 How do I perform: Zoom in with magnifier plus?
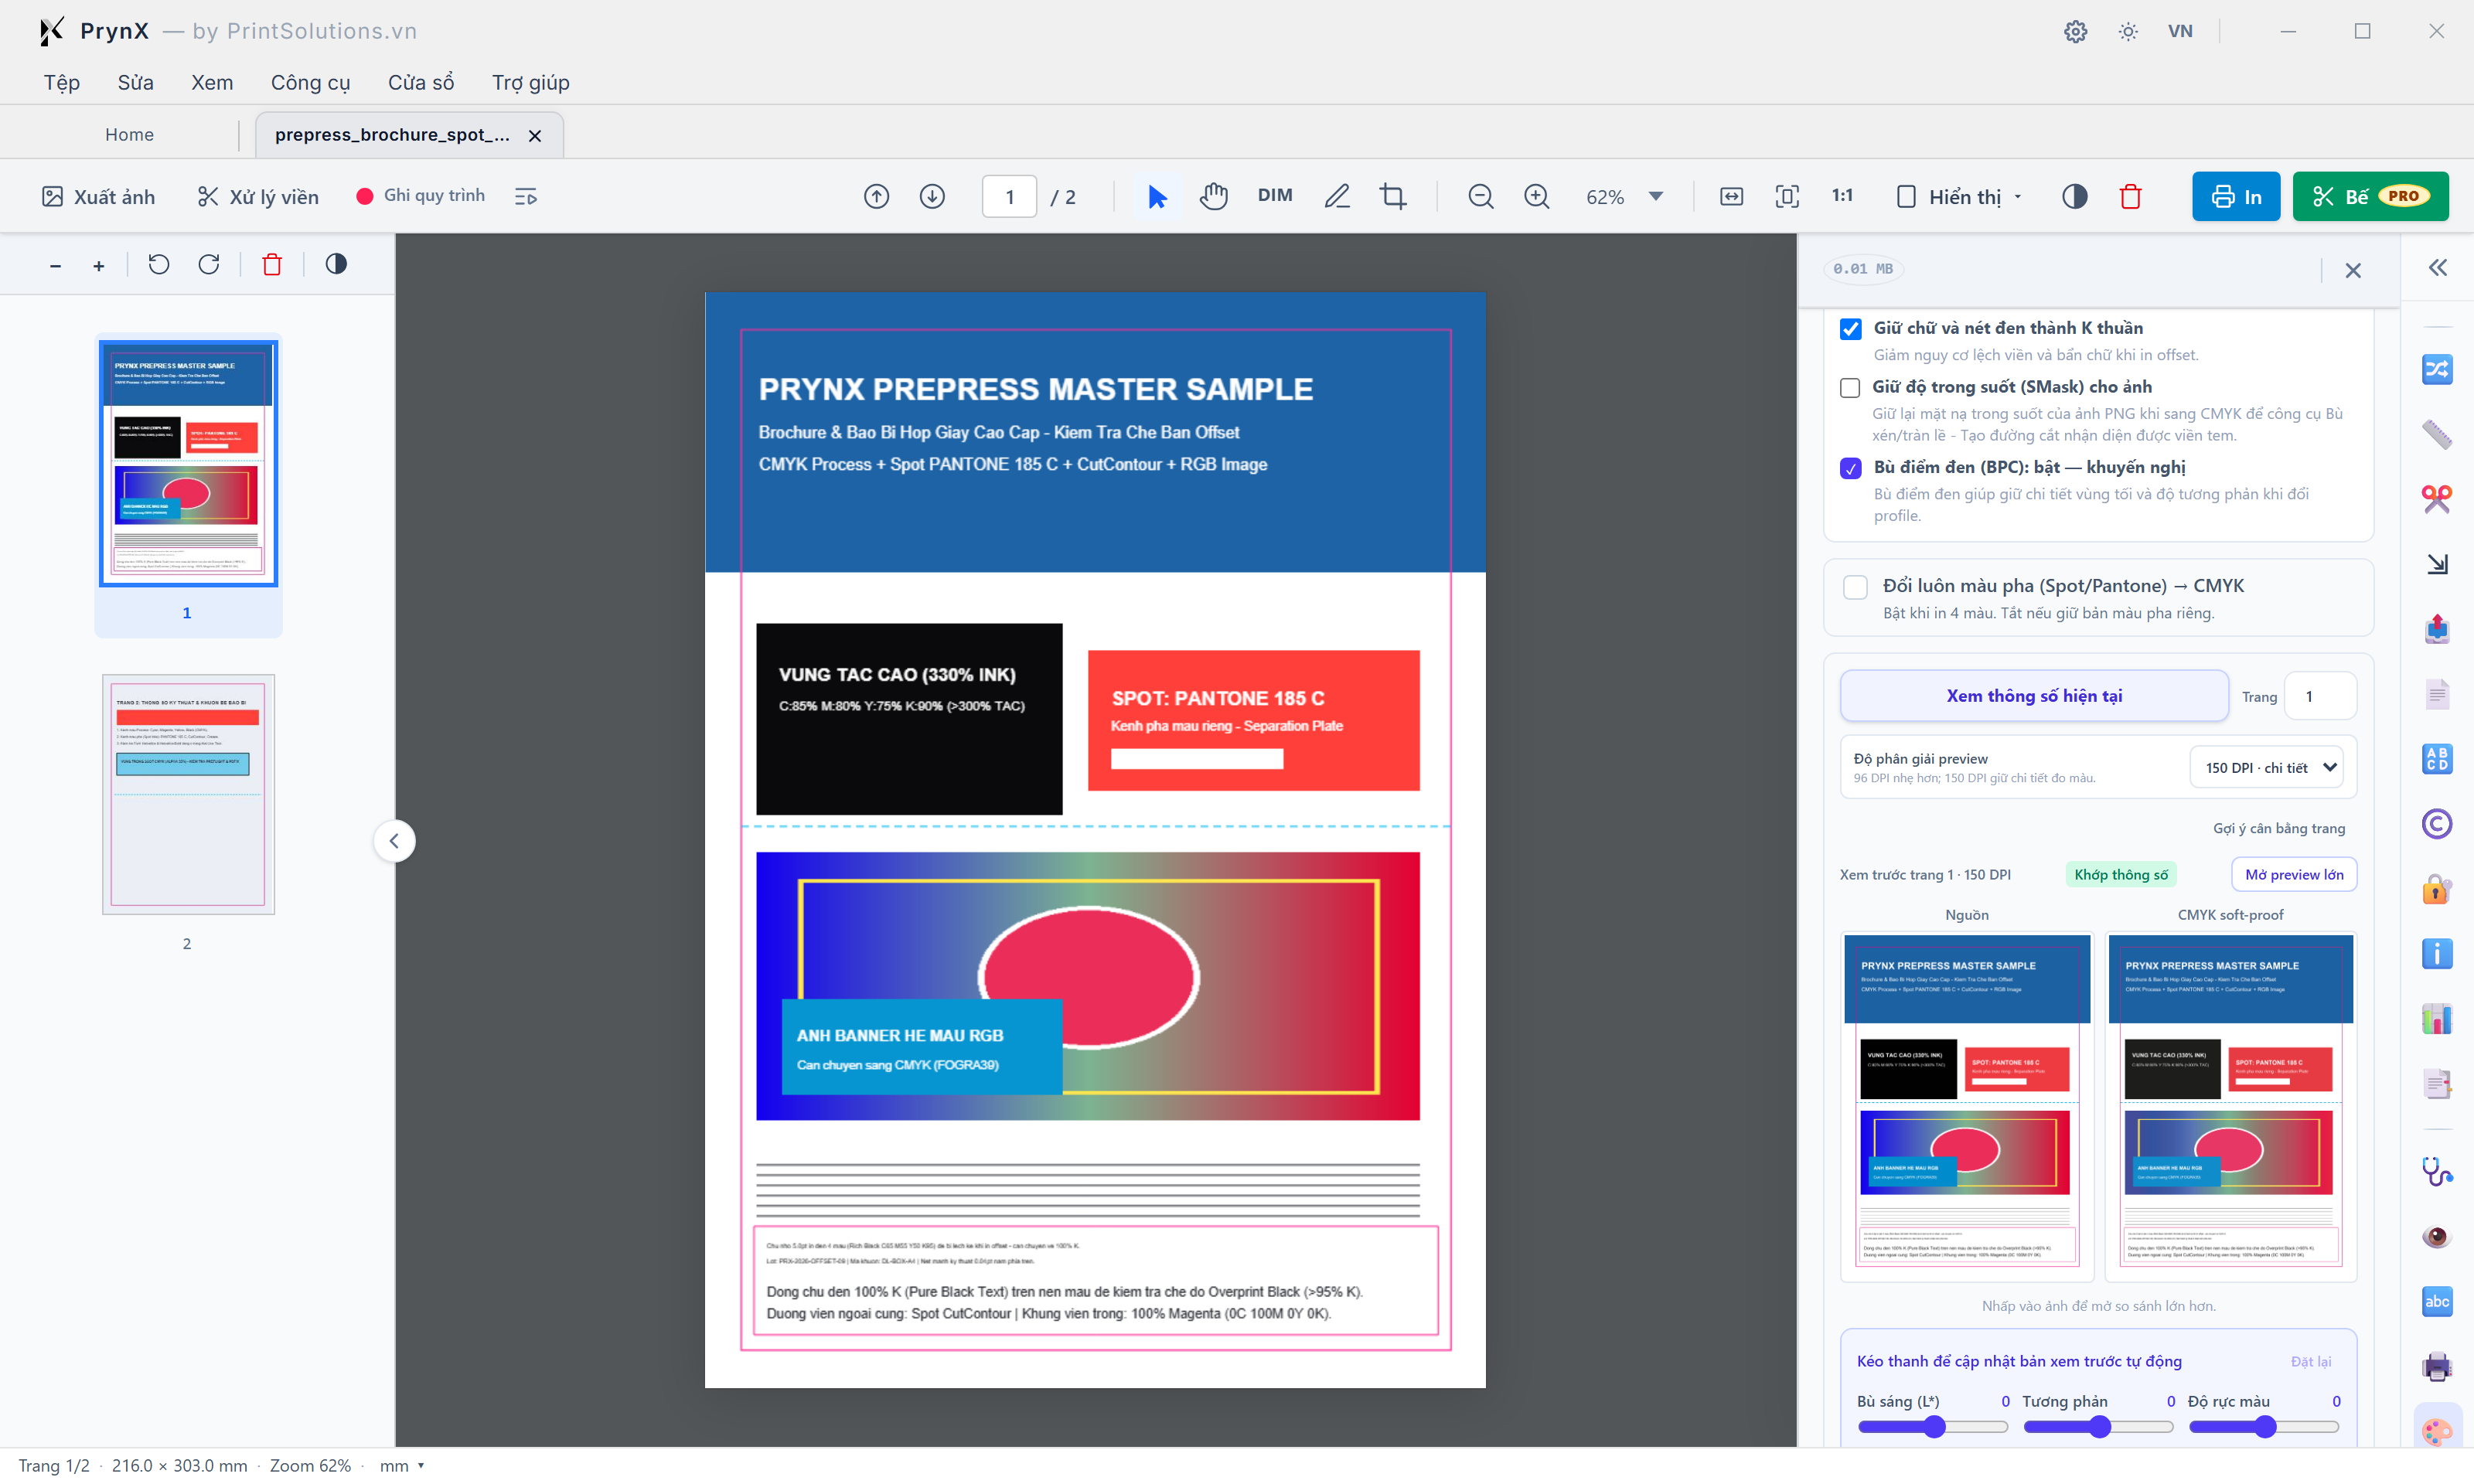point(1537,197)
